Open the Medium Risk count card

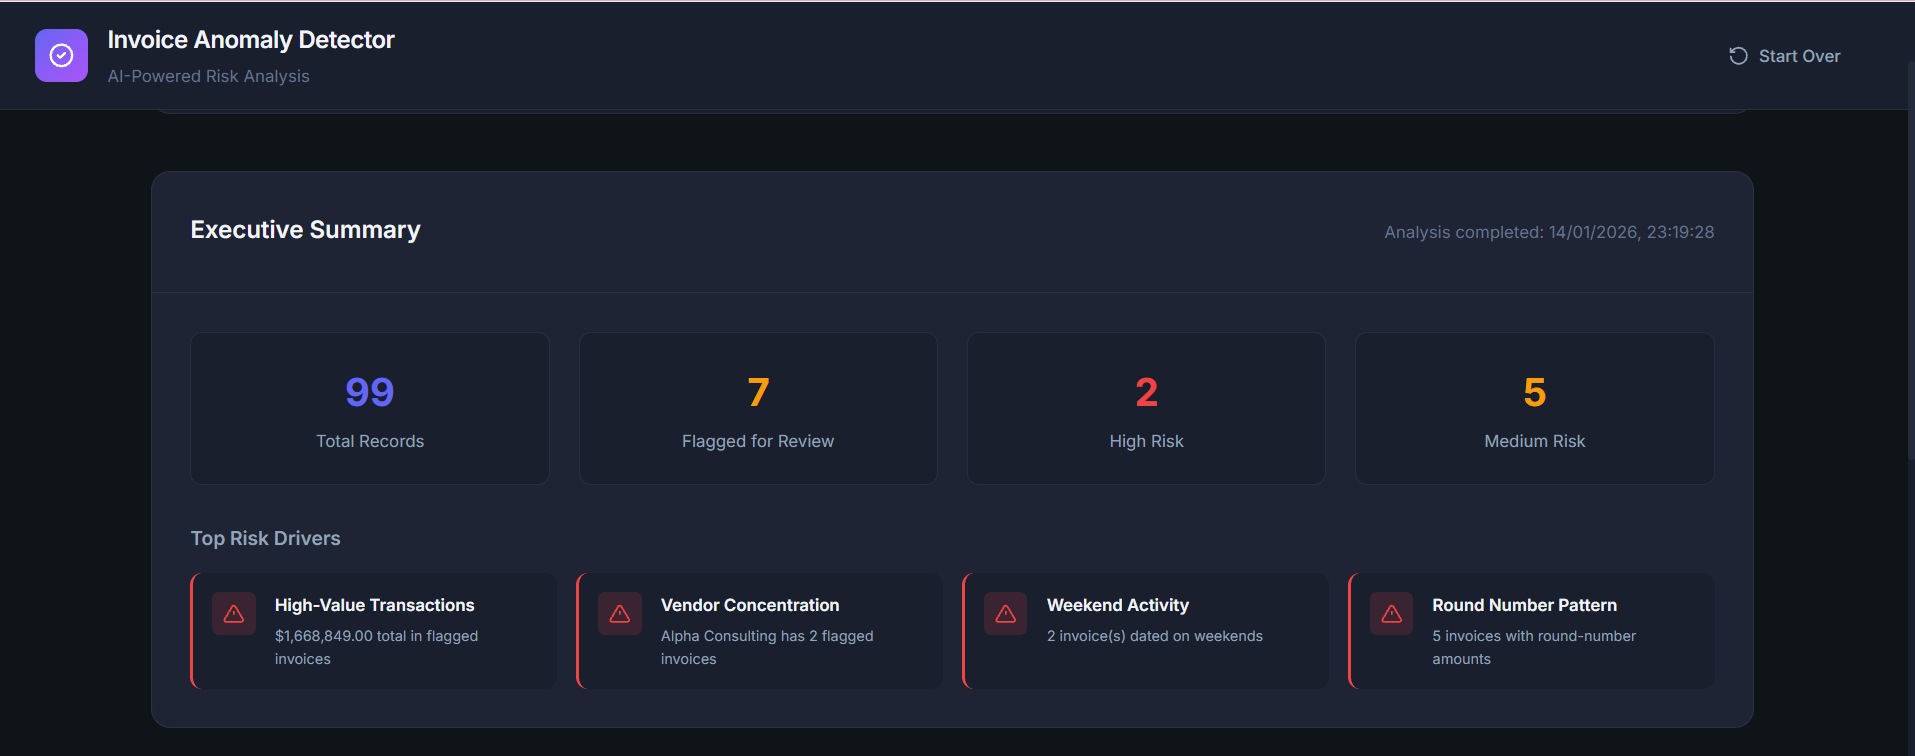[x=1534, y=409]
